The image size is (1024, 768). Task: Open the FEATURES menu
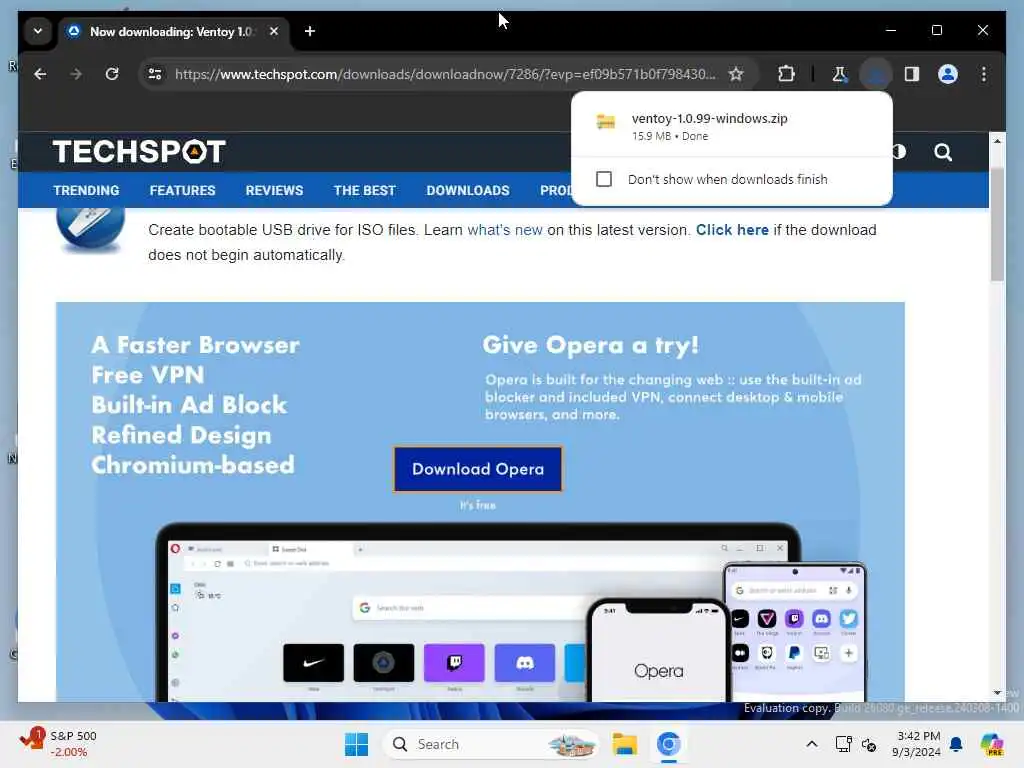coord(182,190)
